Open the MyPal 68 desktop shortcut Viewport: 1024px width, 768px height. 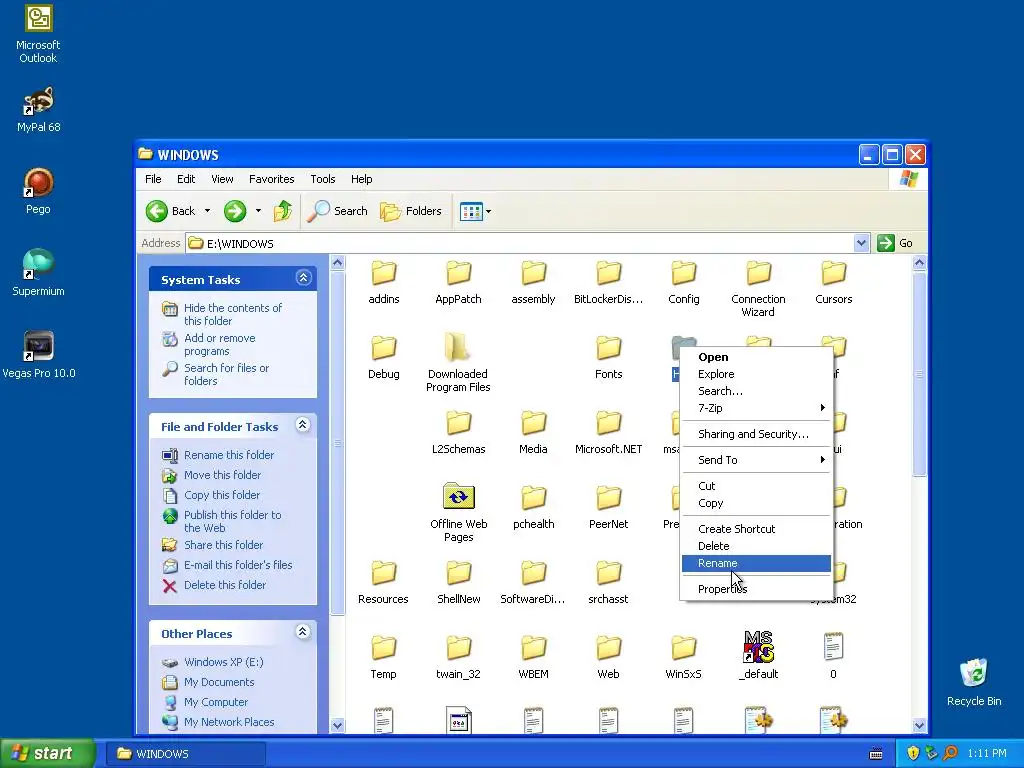click(38, 110)
